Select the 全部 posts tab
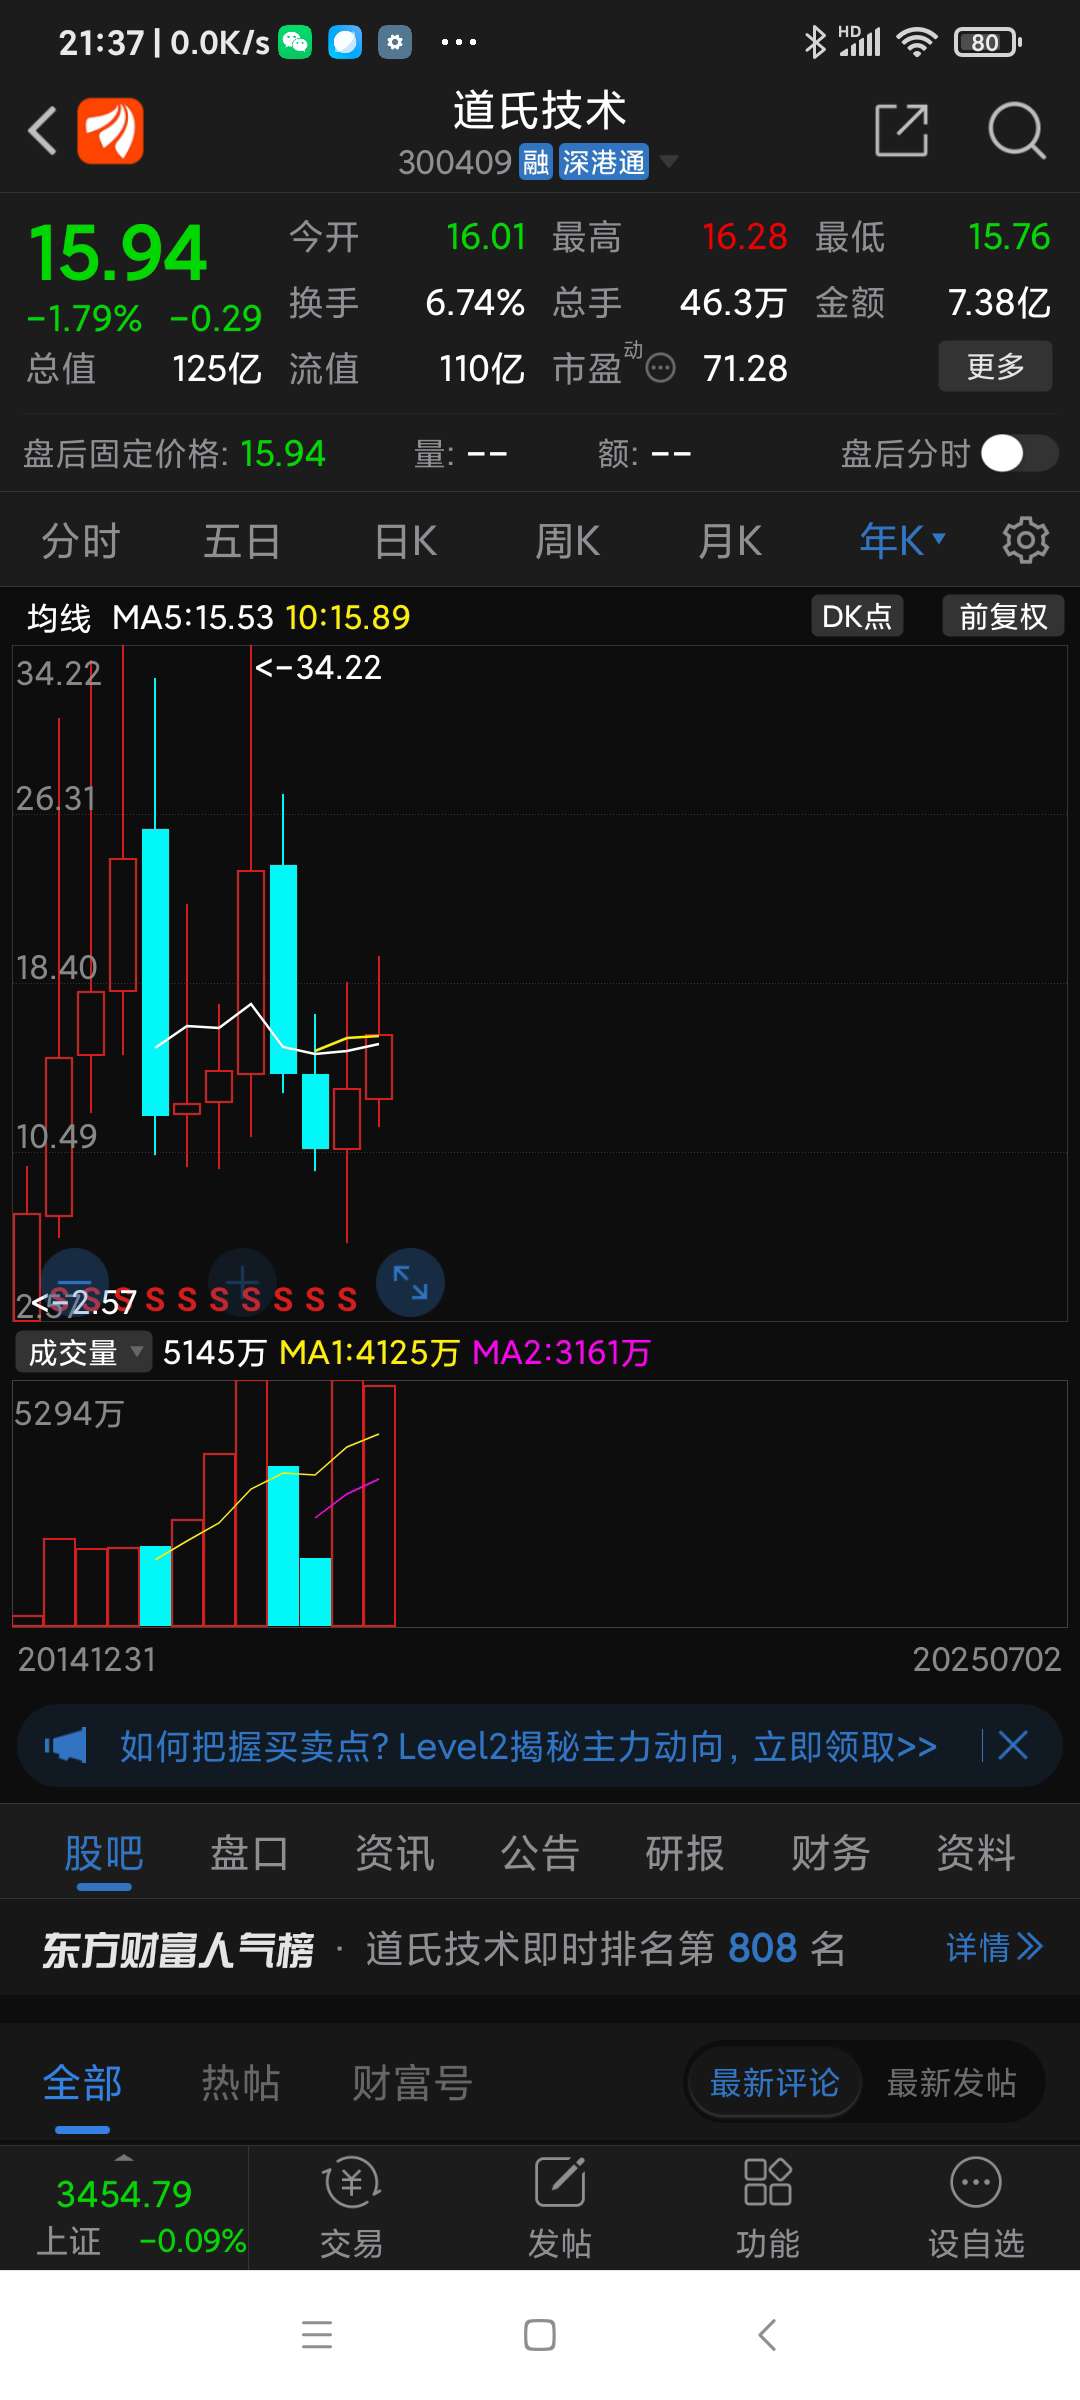Screen dimensions: 1080x2400 pyautogui.click(x=82, y=2084)
